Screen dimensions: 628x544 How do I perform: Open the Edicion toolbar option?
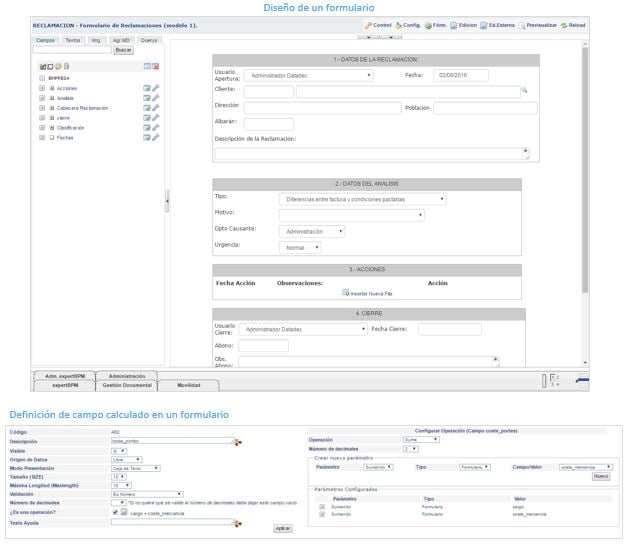(x=463, y=25)
